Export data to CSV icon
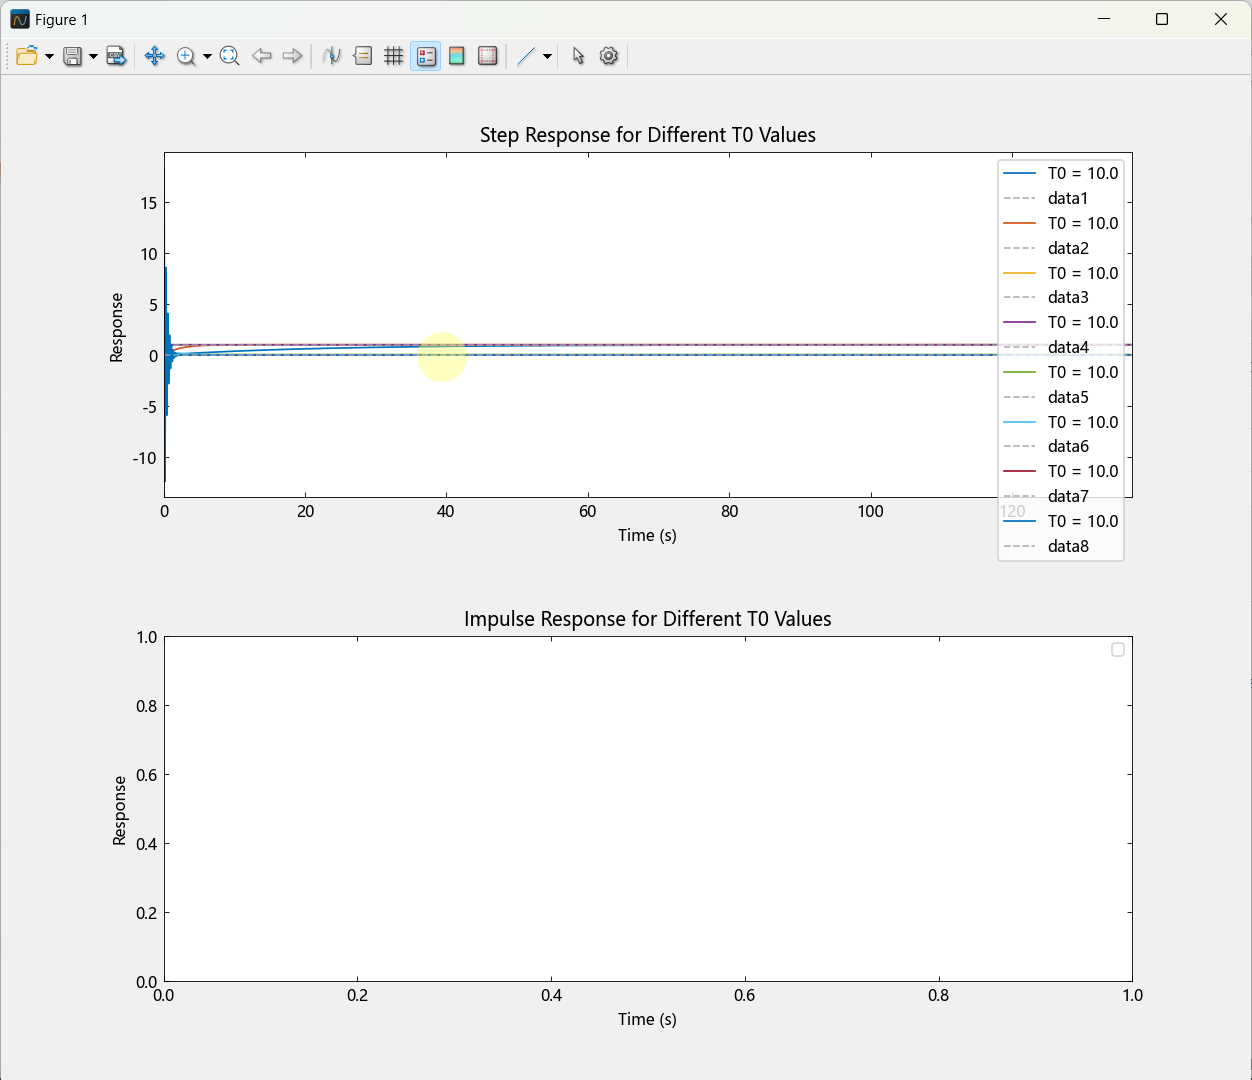 (117, 56)
